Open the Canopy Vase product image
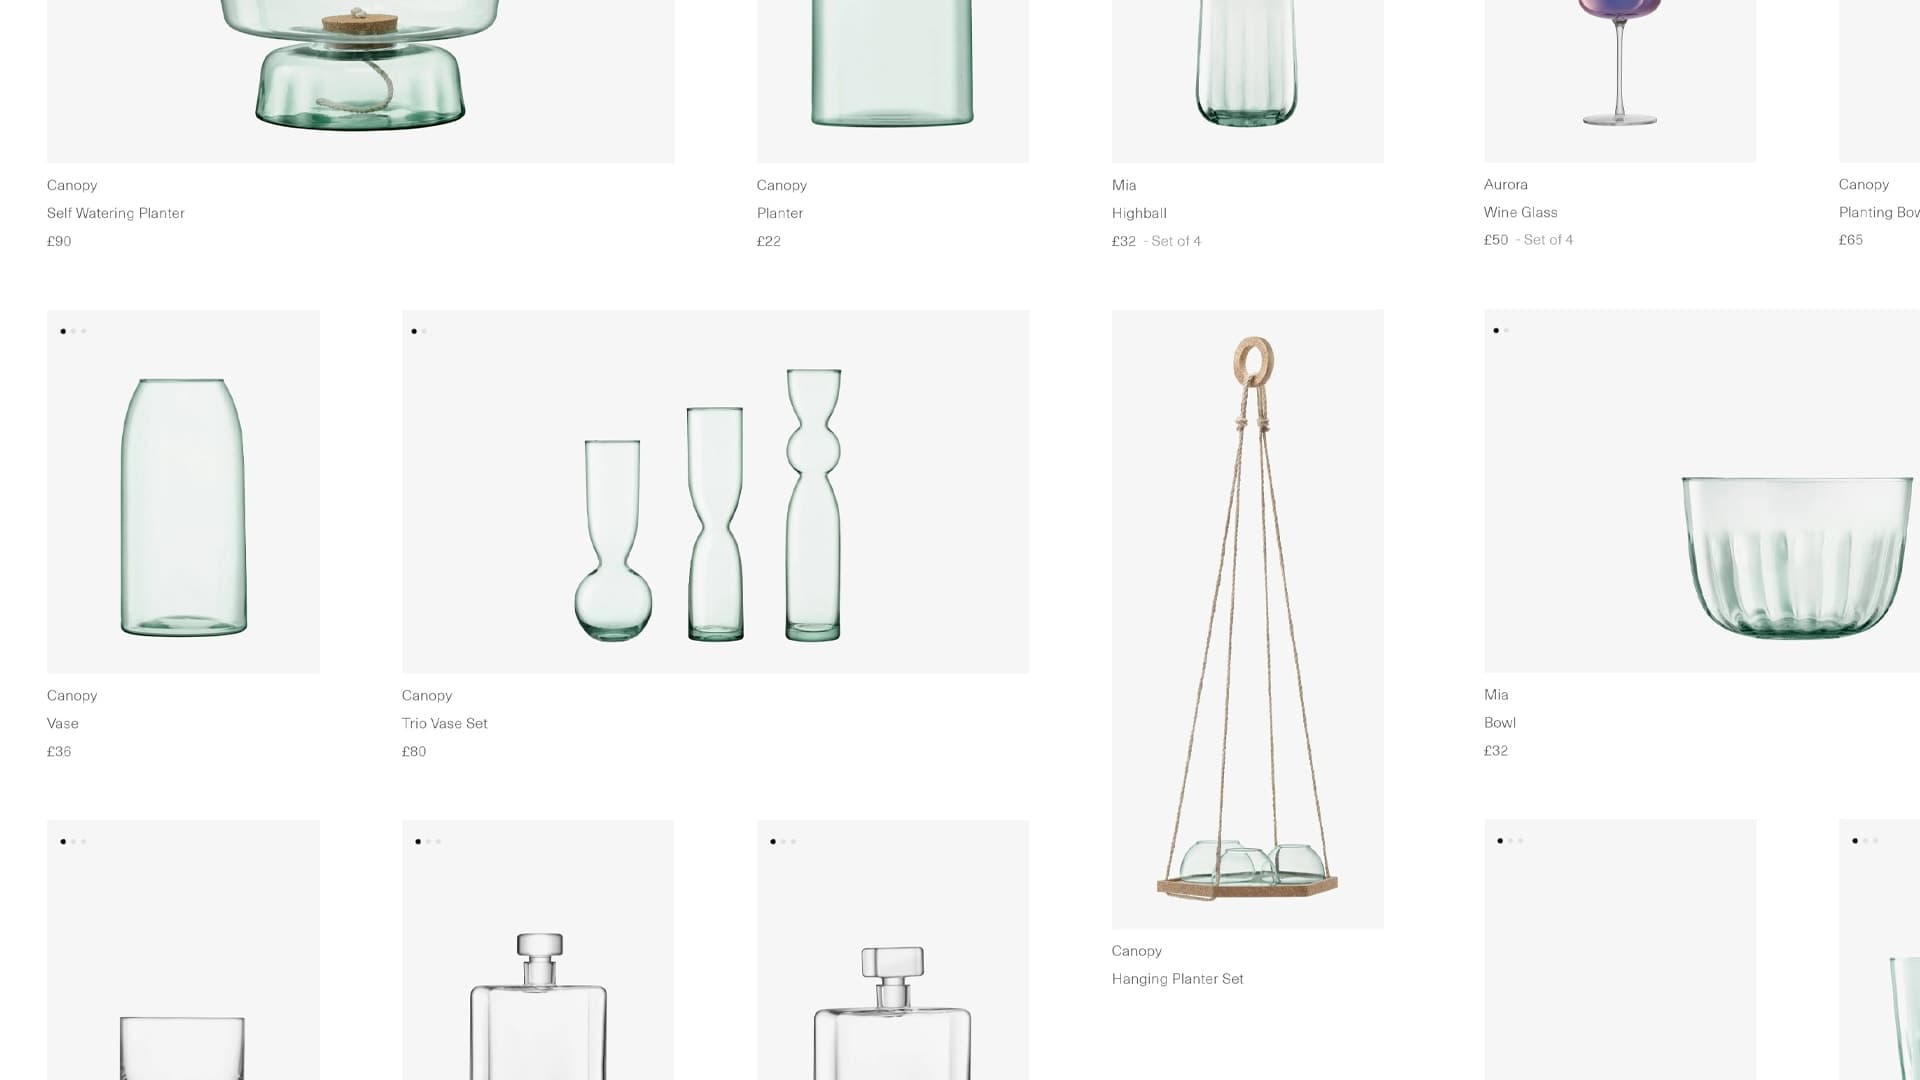The image size is (1920, 1080). 183,491
